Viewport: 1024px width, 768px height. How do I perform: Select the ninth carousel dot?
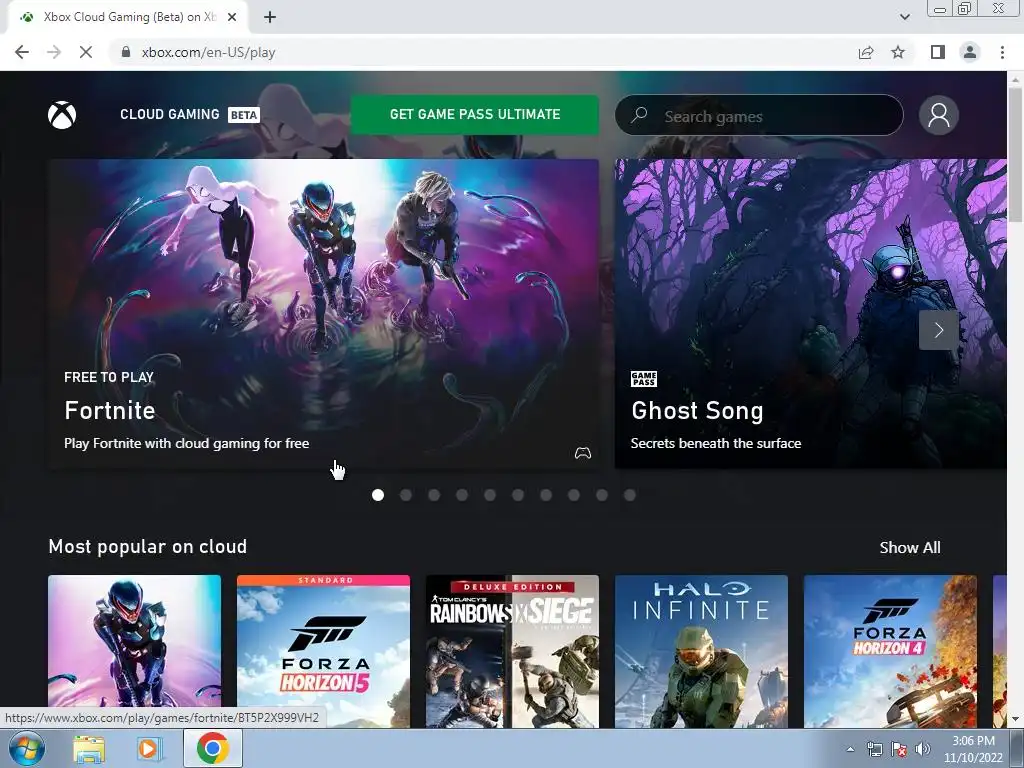601,495
